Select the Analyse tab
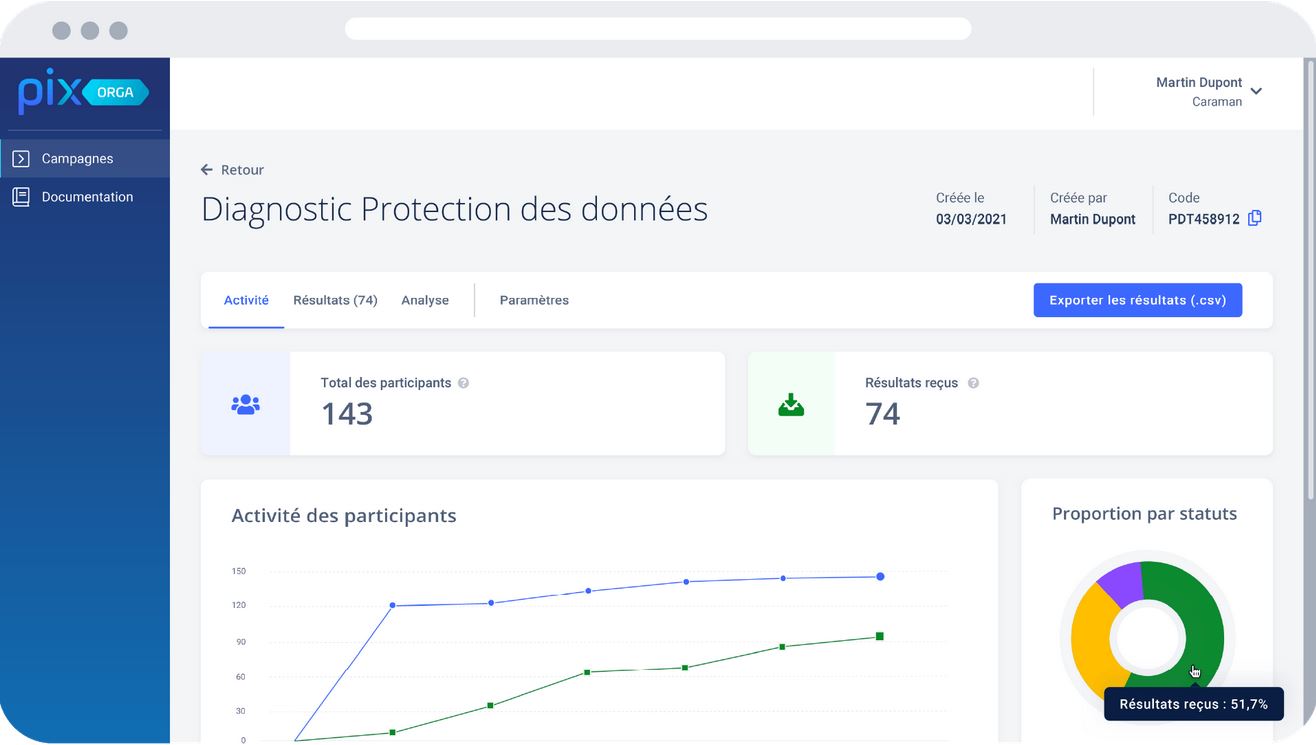This screenshot has width=1316, height=745. click(x=425, y=299)
